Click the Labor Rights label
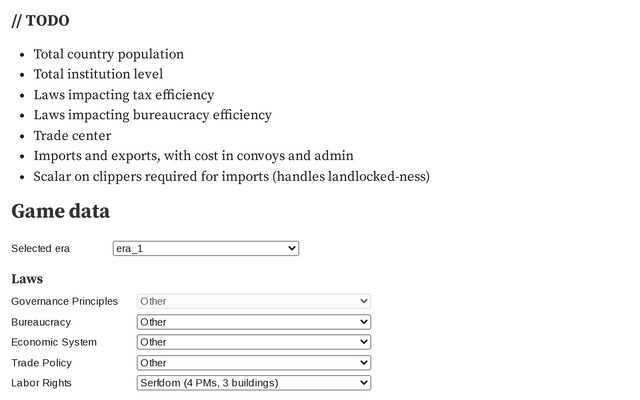This screenshot has width=640, height=400. 41,383
